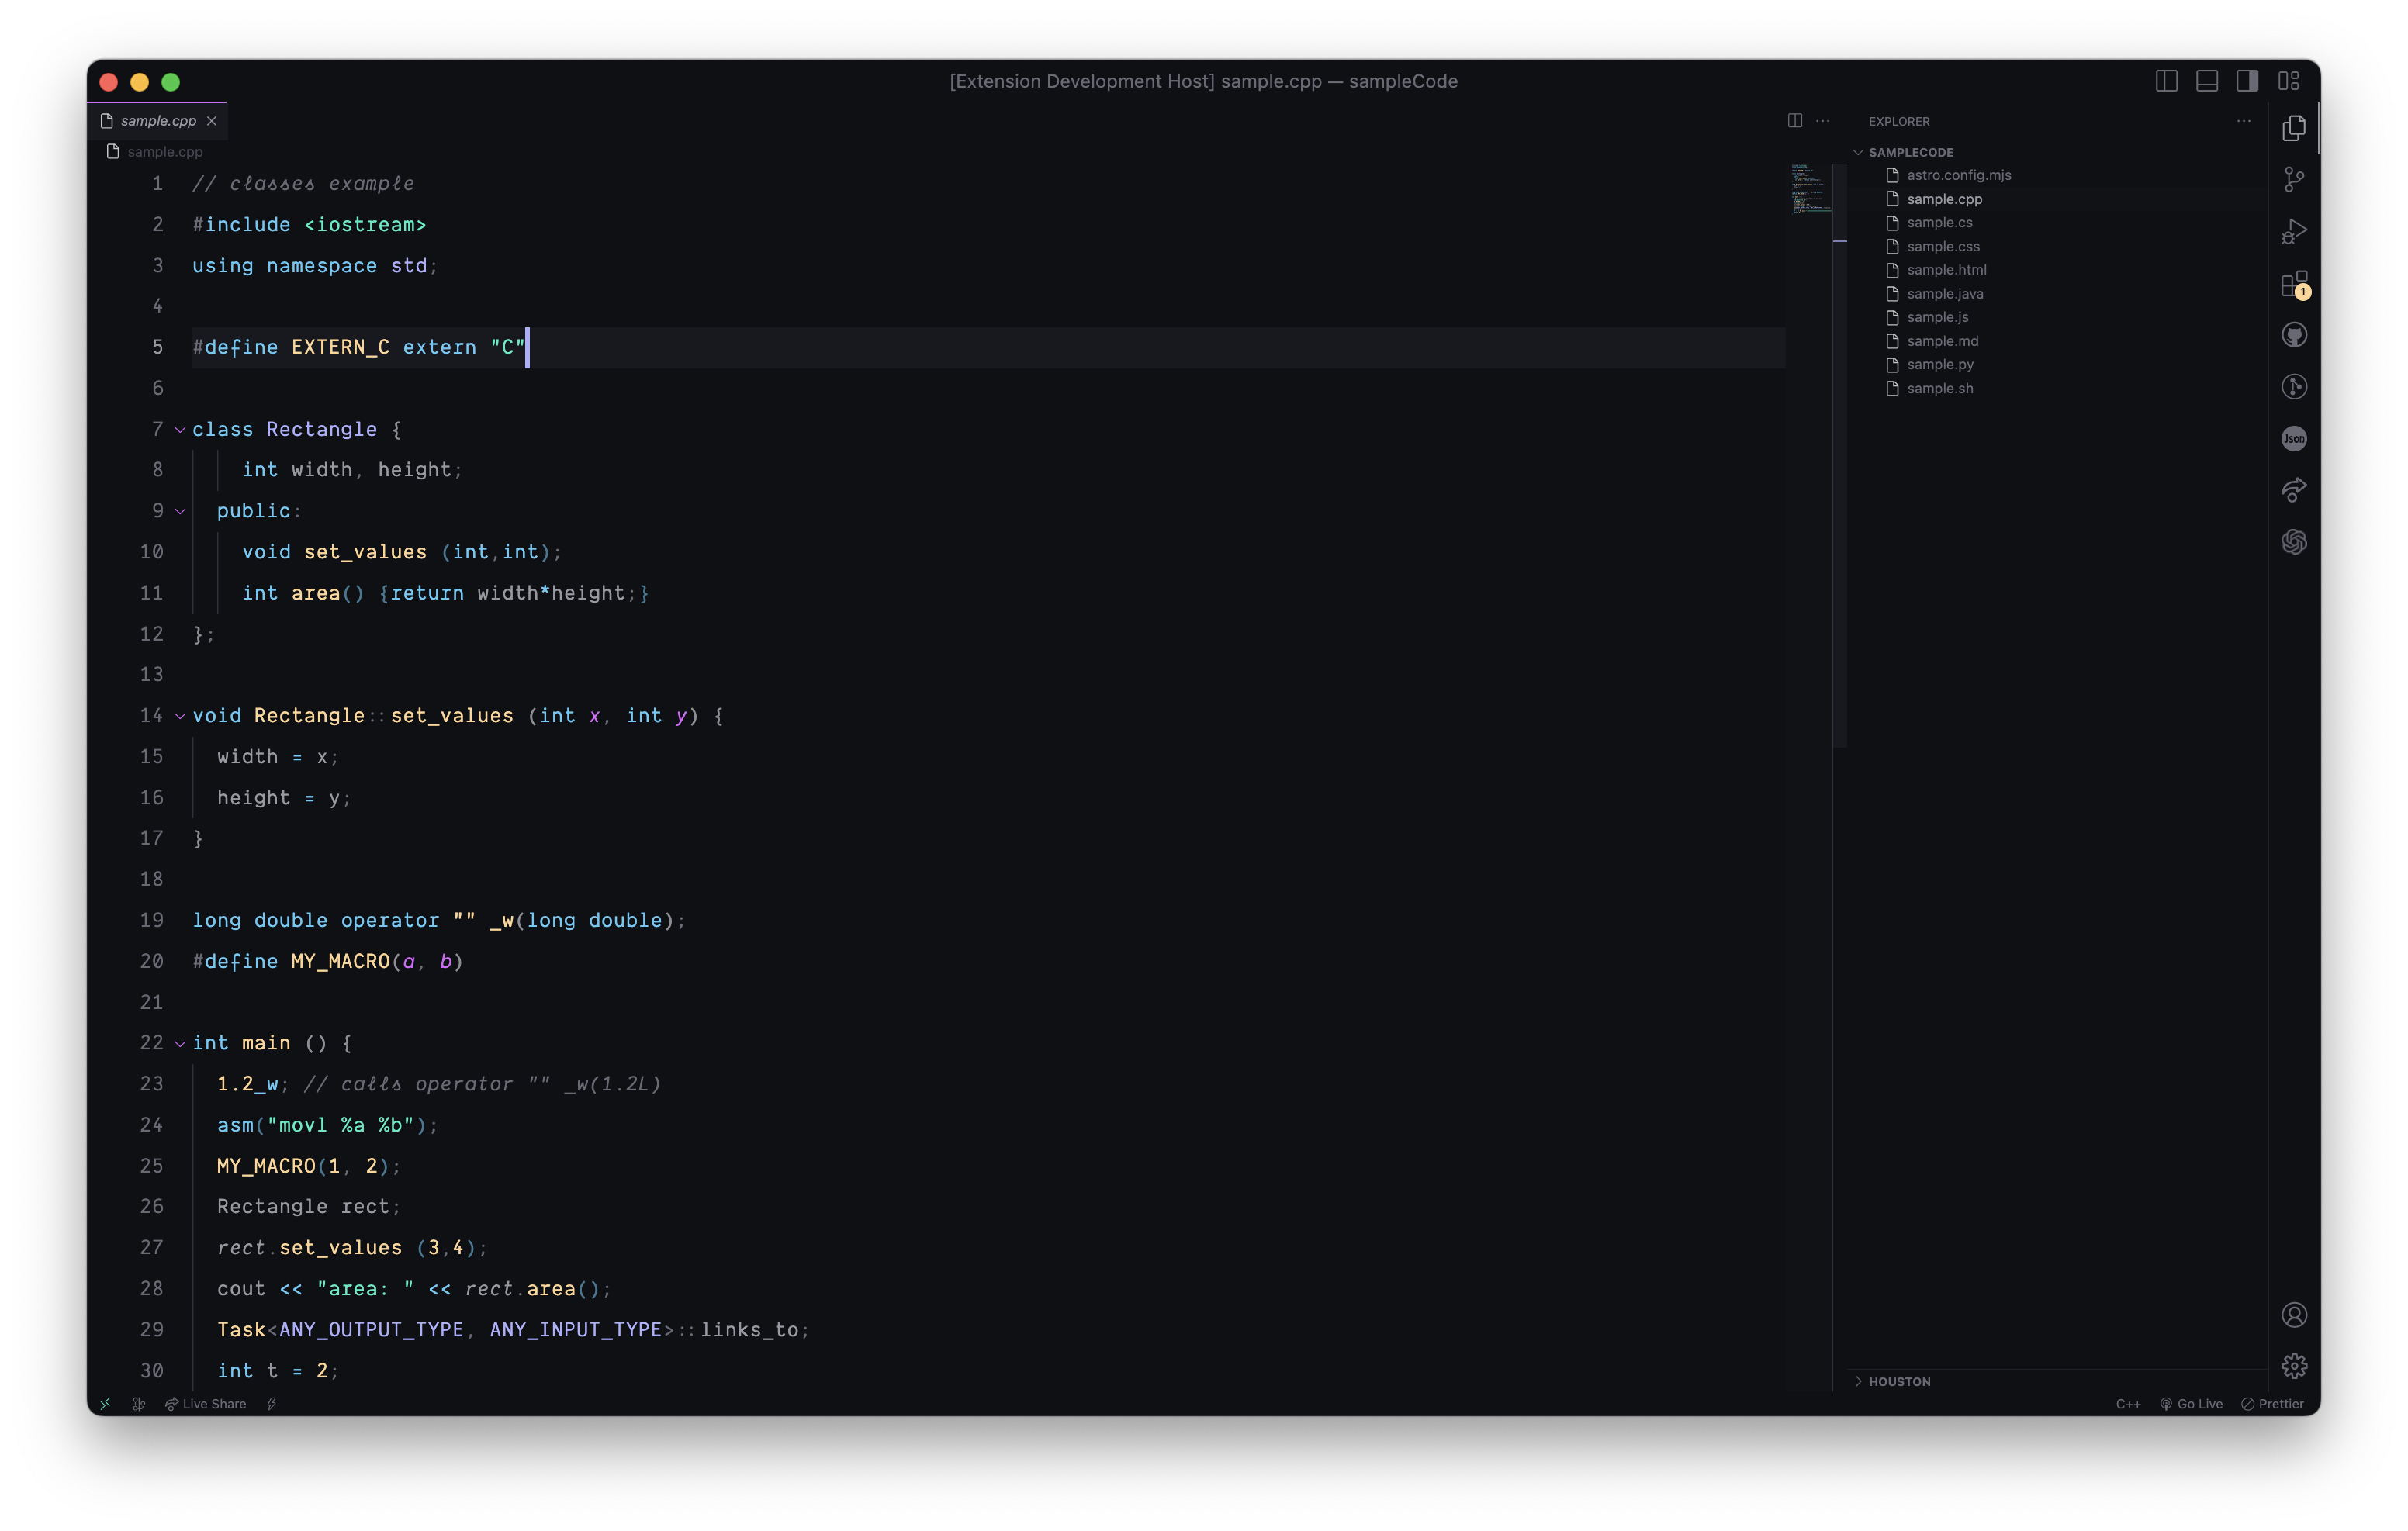
Task: Collapse the SAMPLECODE folder
Action: point(1910,152)
